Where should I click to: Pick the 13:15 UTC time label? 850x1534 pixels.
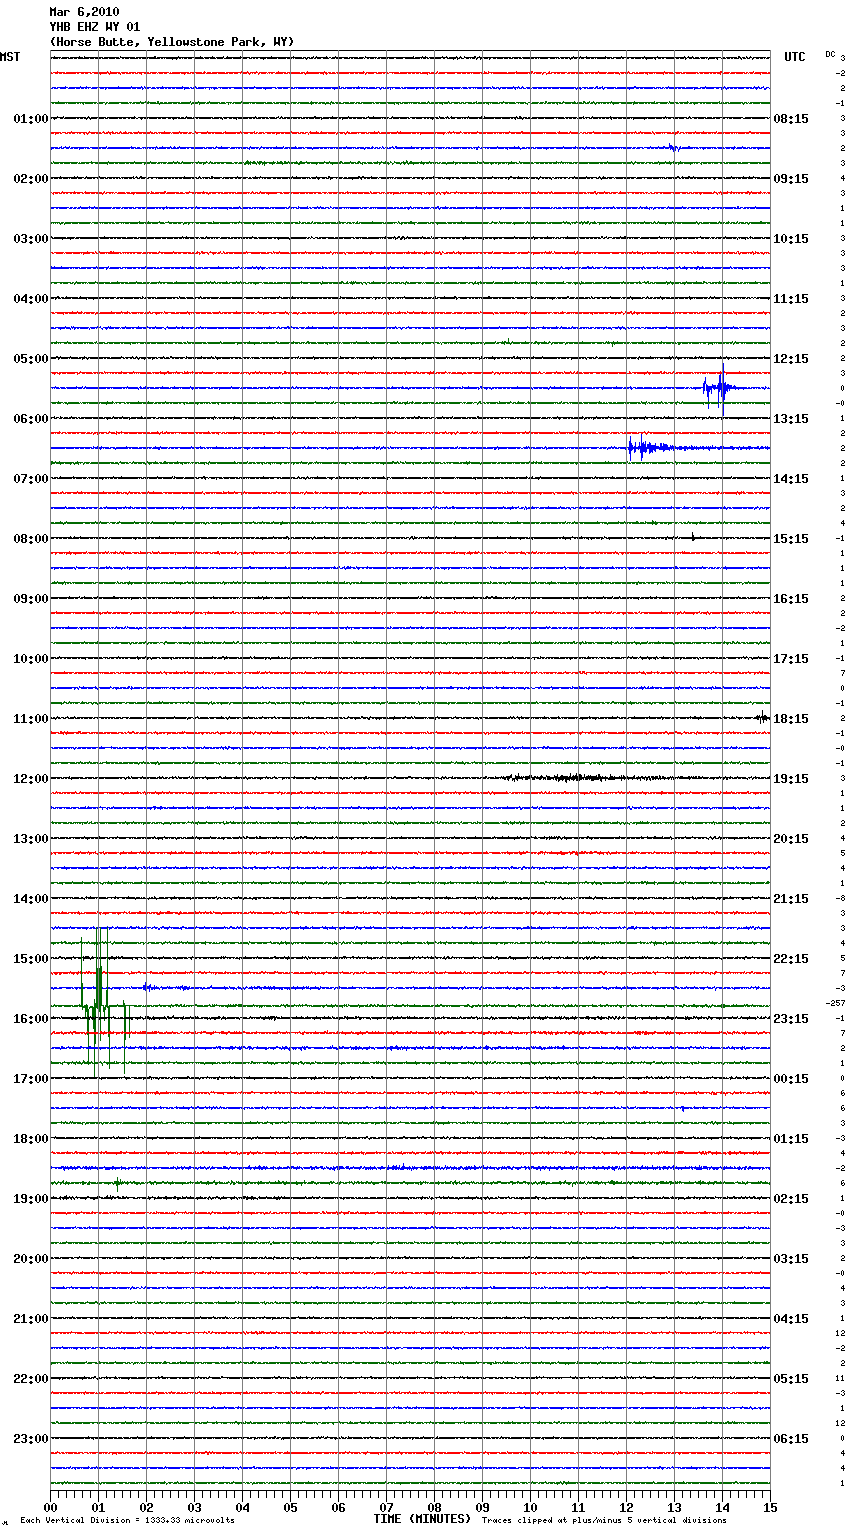791,419
